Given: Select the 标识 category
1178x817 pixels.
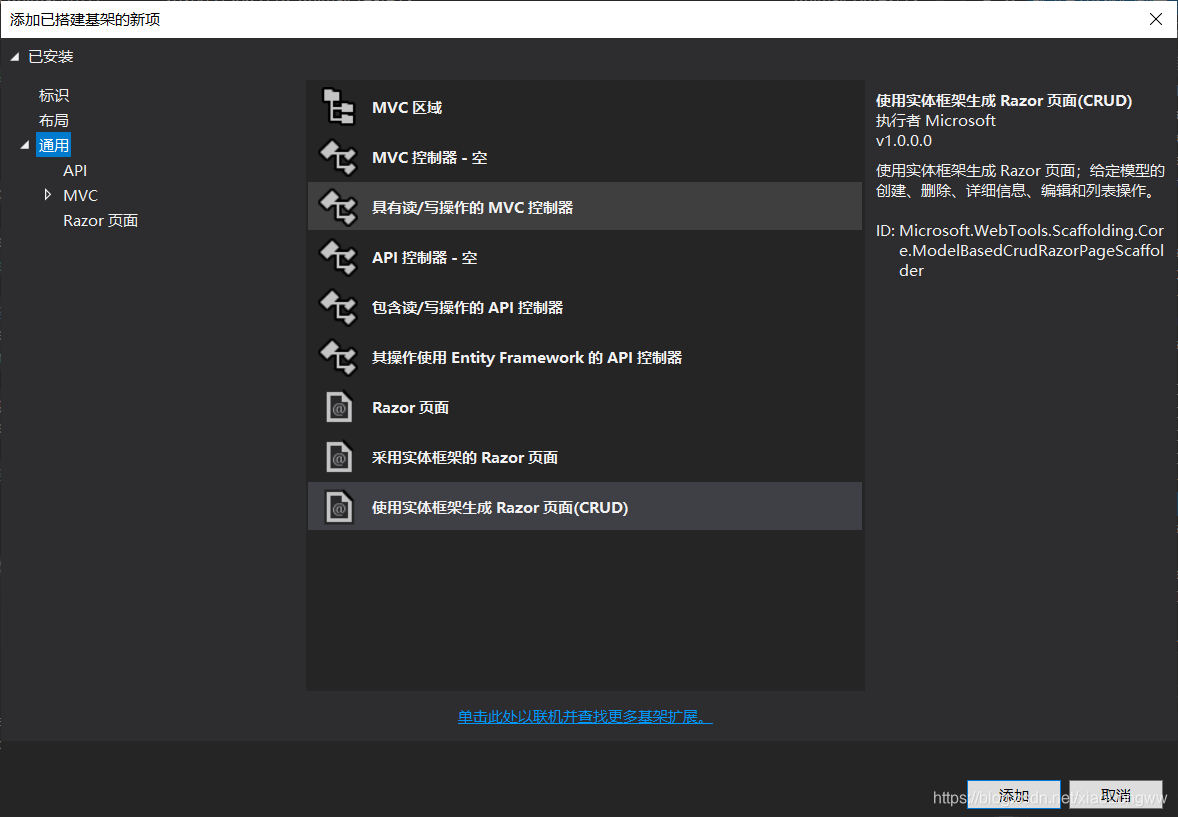Looking at the screenshot, I should pyautogui.click(x=53, y=95).
